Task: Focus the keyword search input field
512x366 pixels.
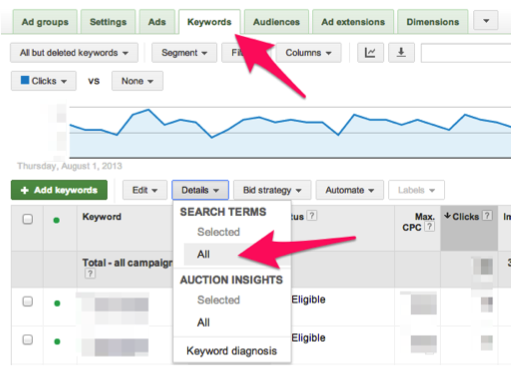Action: 466,53
